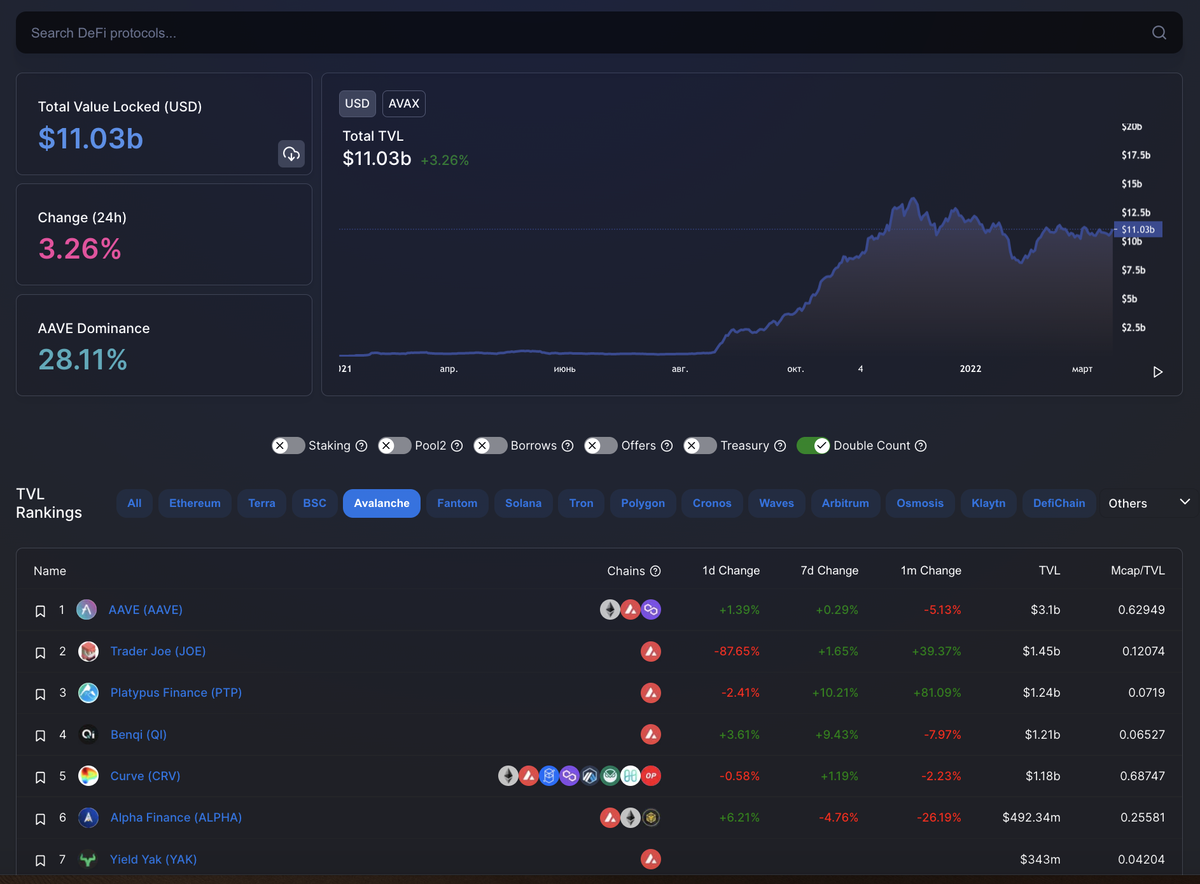
Task: Select the Arbitrum chain tab
Action: [x=846, y=503]
